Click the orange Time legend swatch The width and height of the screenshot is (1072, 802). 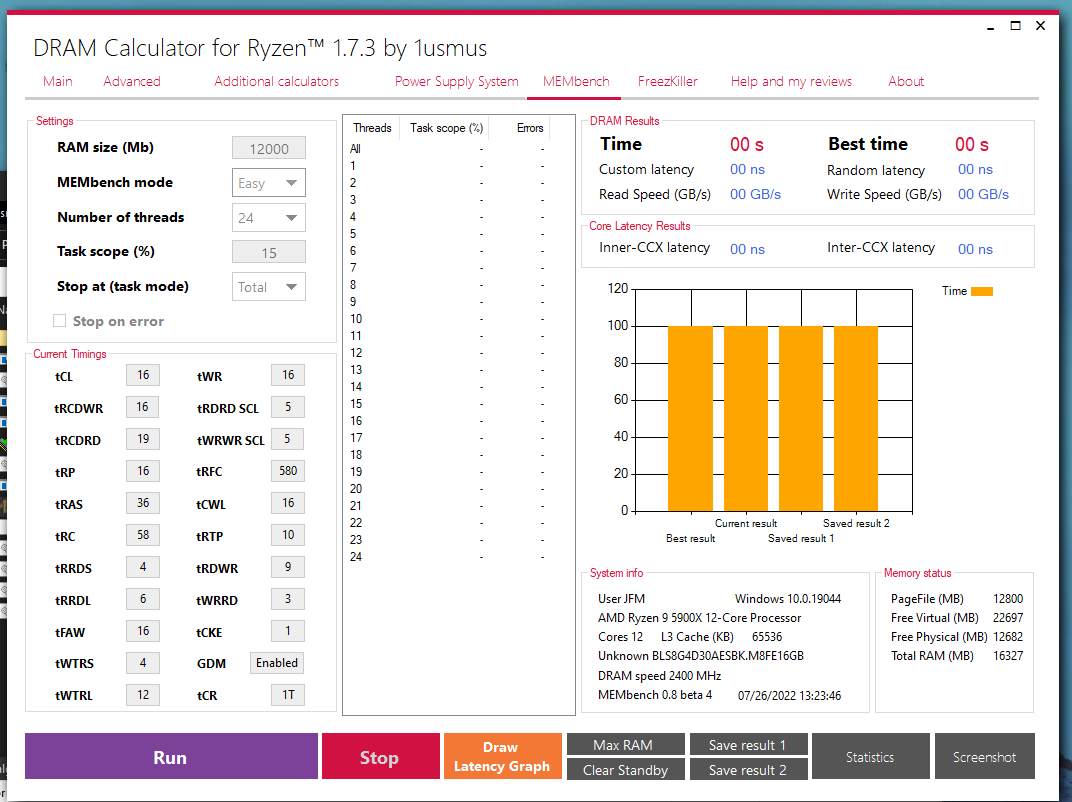coord(982,291)
